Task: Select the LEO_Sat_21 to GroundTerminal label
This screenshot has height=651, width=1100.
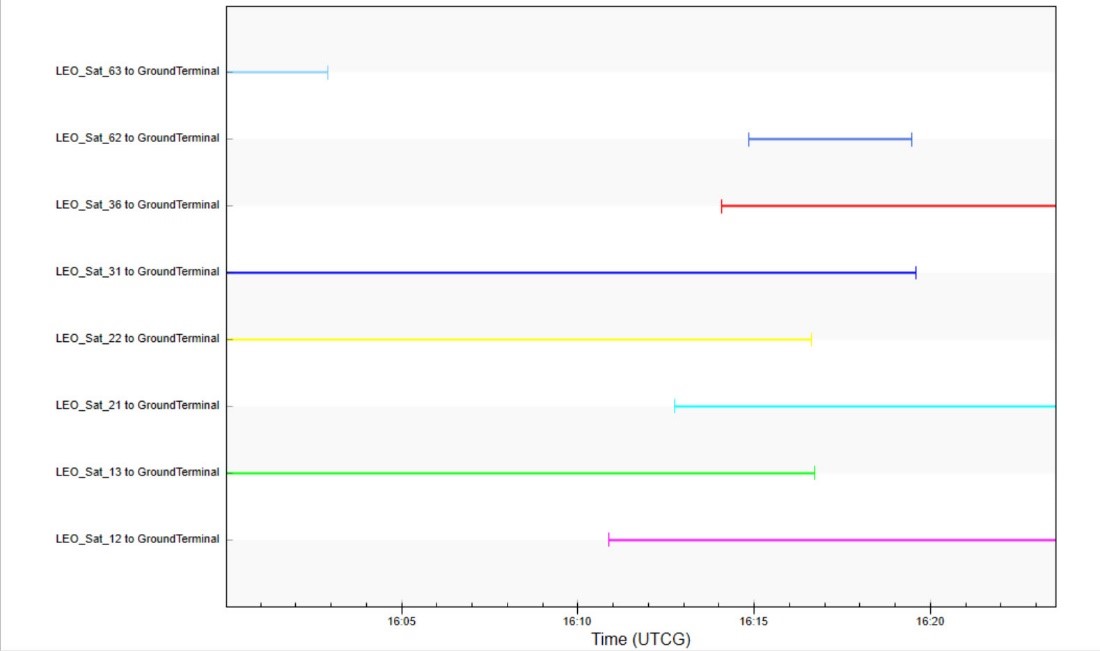Action: (138, 405)
